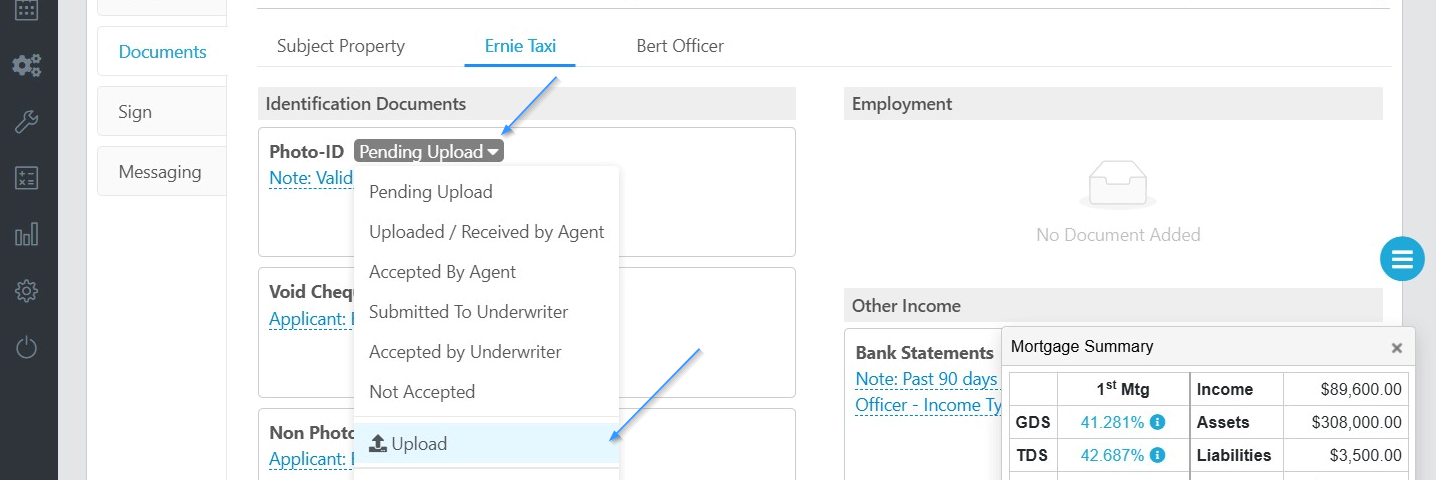Click the GDS info icon
The image size is (1436, 480).
click(x=1157, y=423)
